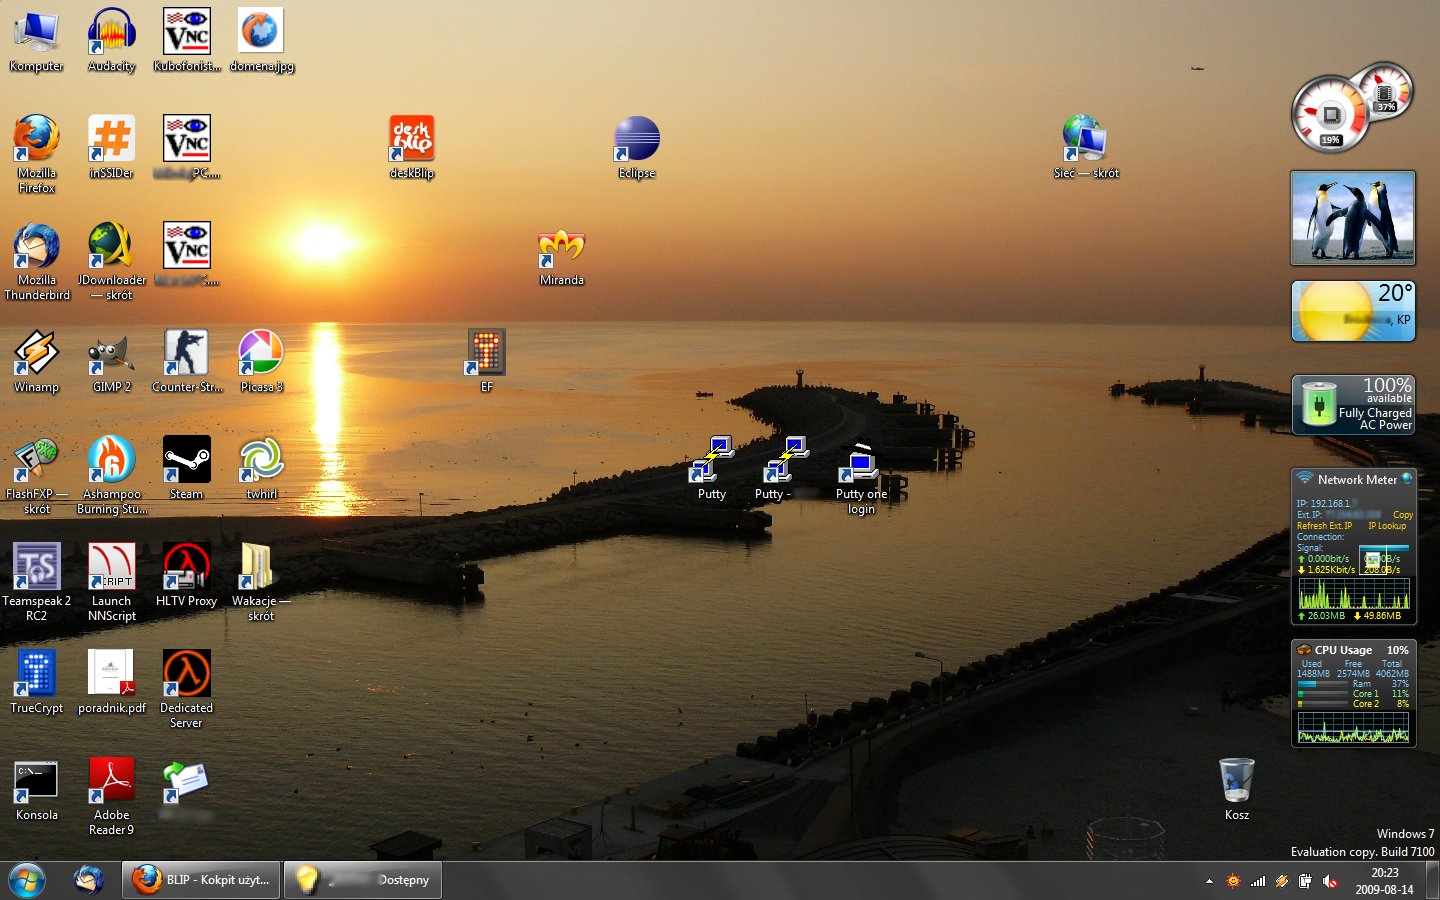The image size is (1440, 900).
Task: Toggle the muted volume tray icon
Action: point(1330,881)
